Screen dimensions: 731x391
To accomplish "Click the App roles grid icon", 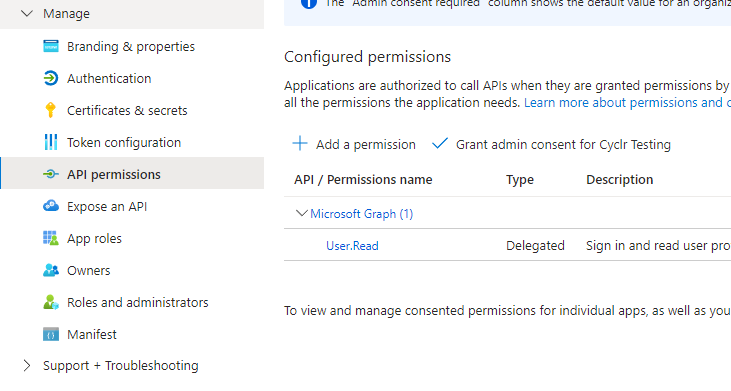I will tap(51, 238).
